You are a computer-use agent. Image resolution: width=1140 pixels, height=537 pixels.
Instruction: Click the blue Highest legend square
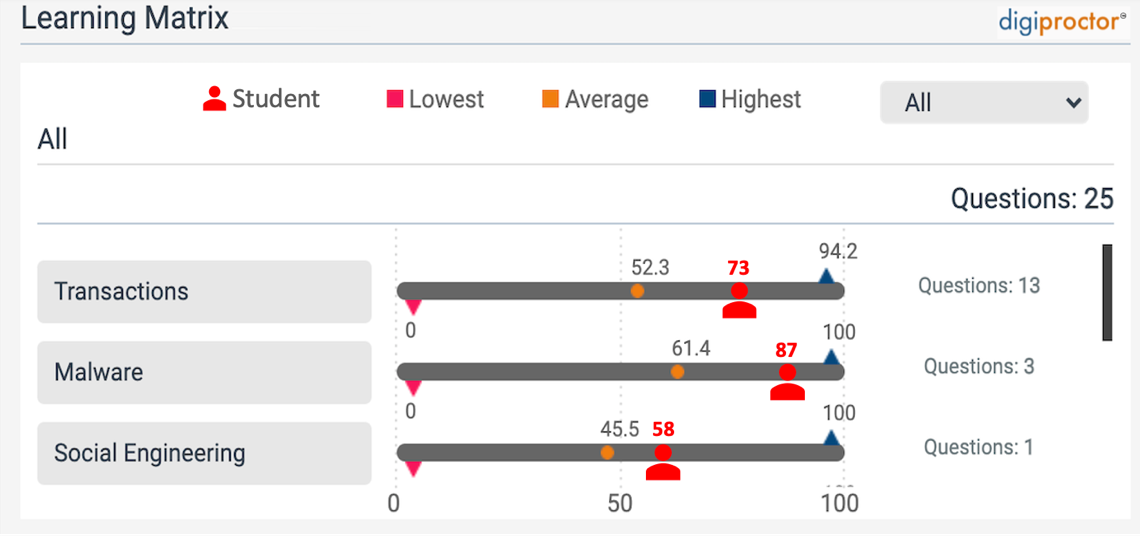click(707, 99)
